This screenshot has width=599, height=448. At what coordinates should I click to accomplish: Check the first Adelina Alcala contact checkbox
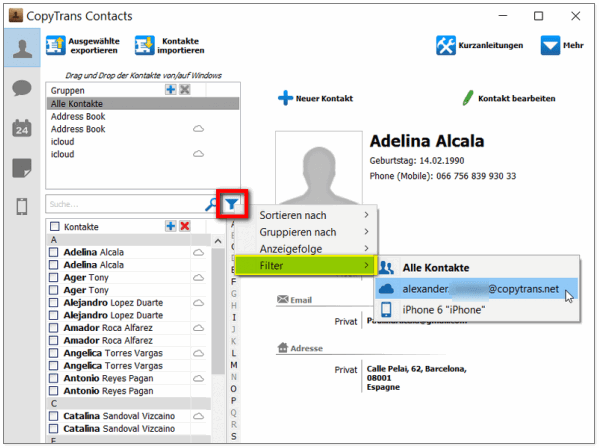[x=53, y=252]
